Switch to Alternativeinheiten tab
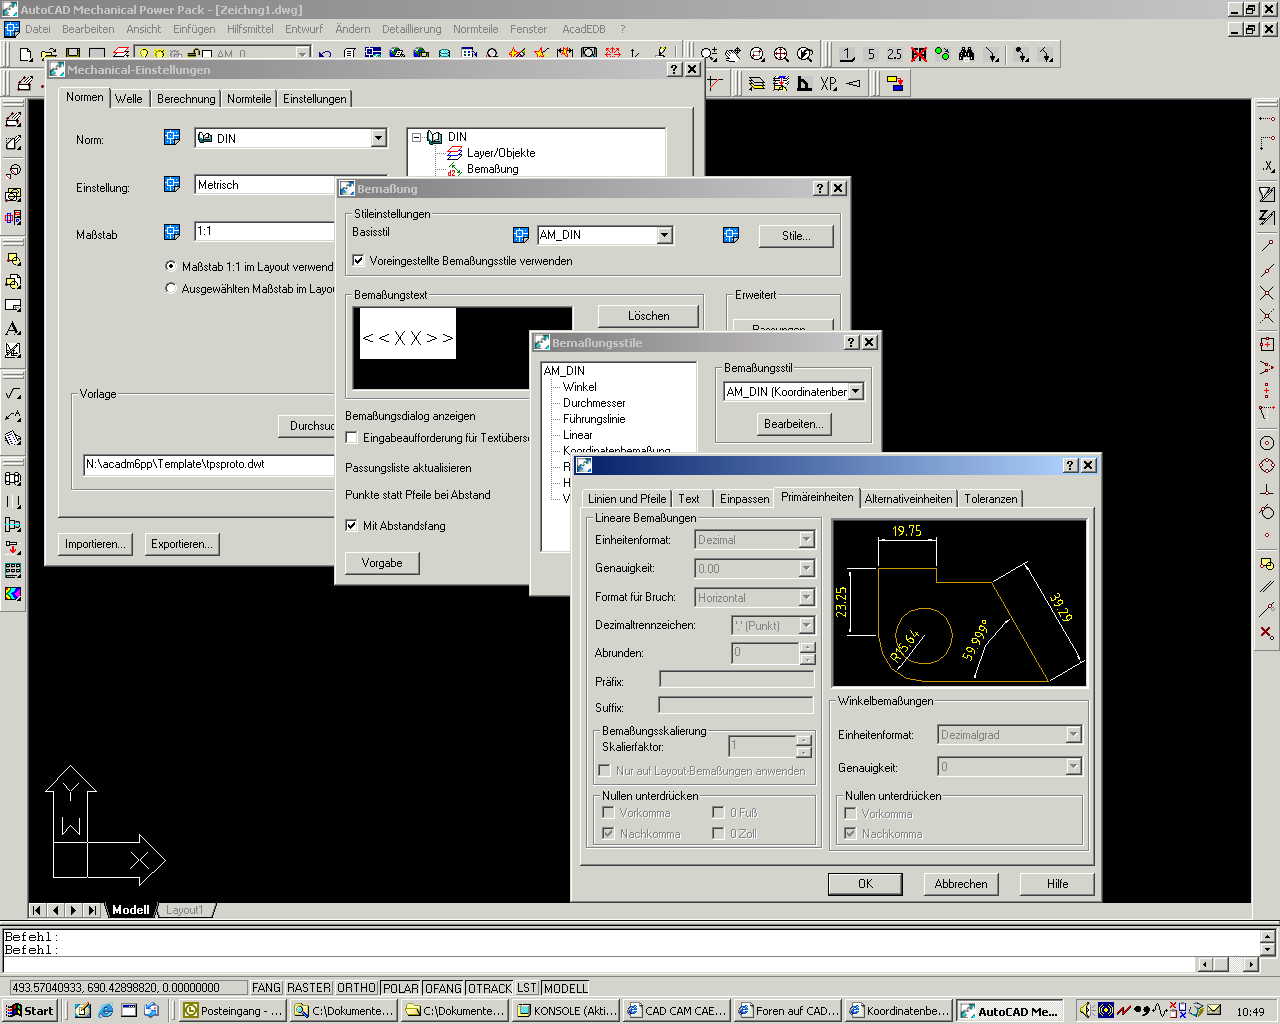 908,498
